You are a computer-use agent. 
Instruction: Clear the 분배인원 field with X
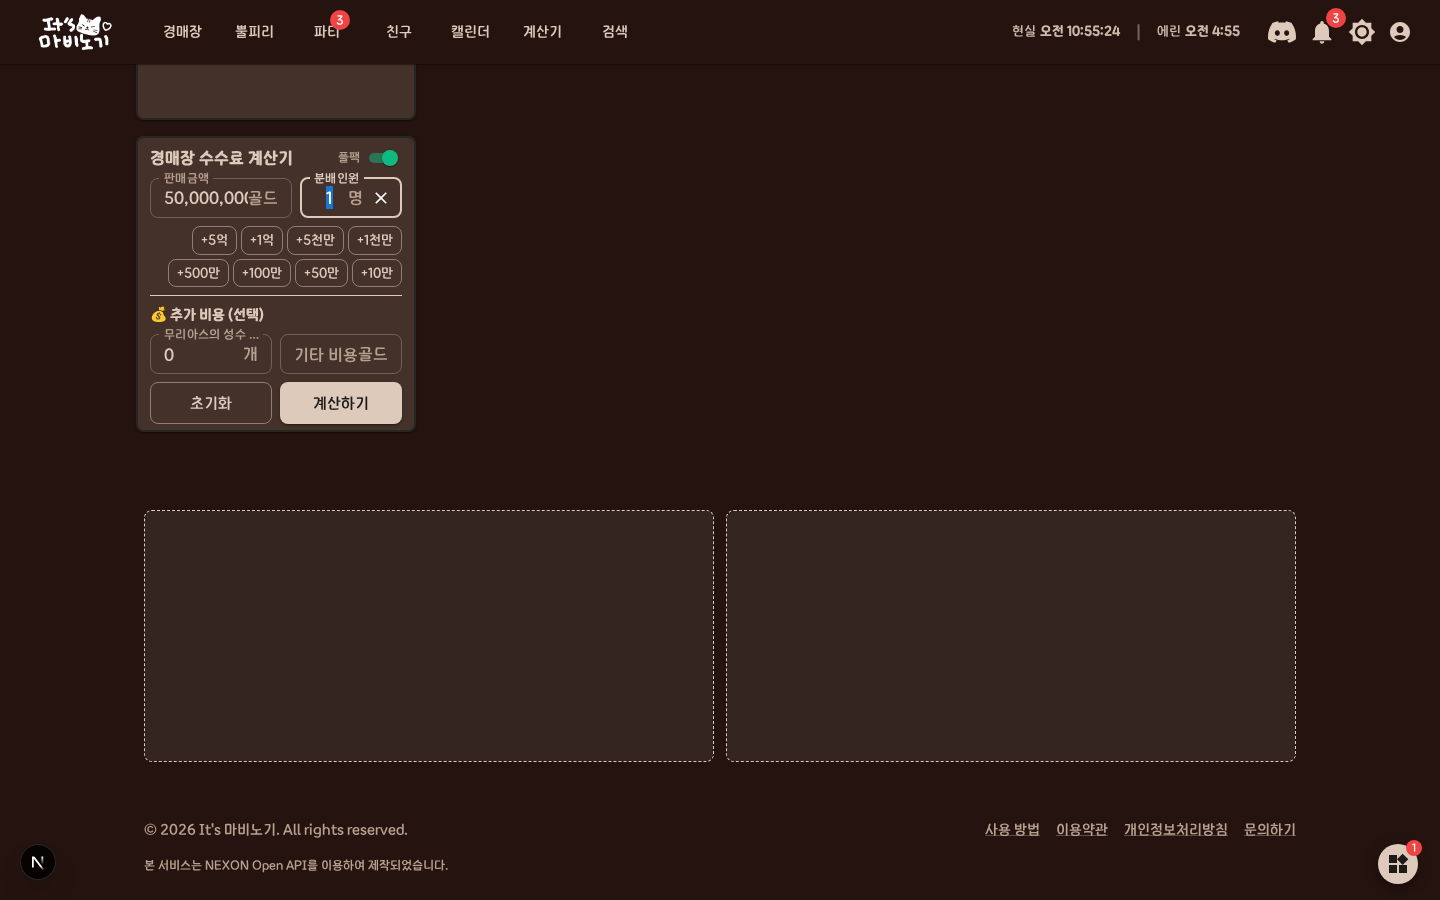381,198
